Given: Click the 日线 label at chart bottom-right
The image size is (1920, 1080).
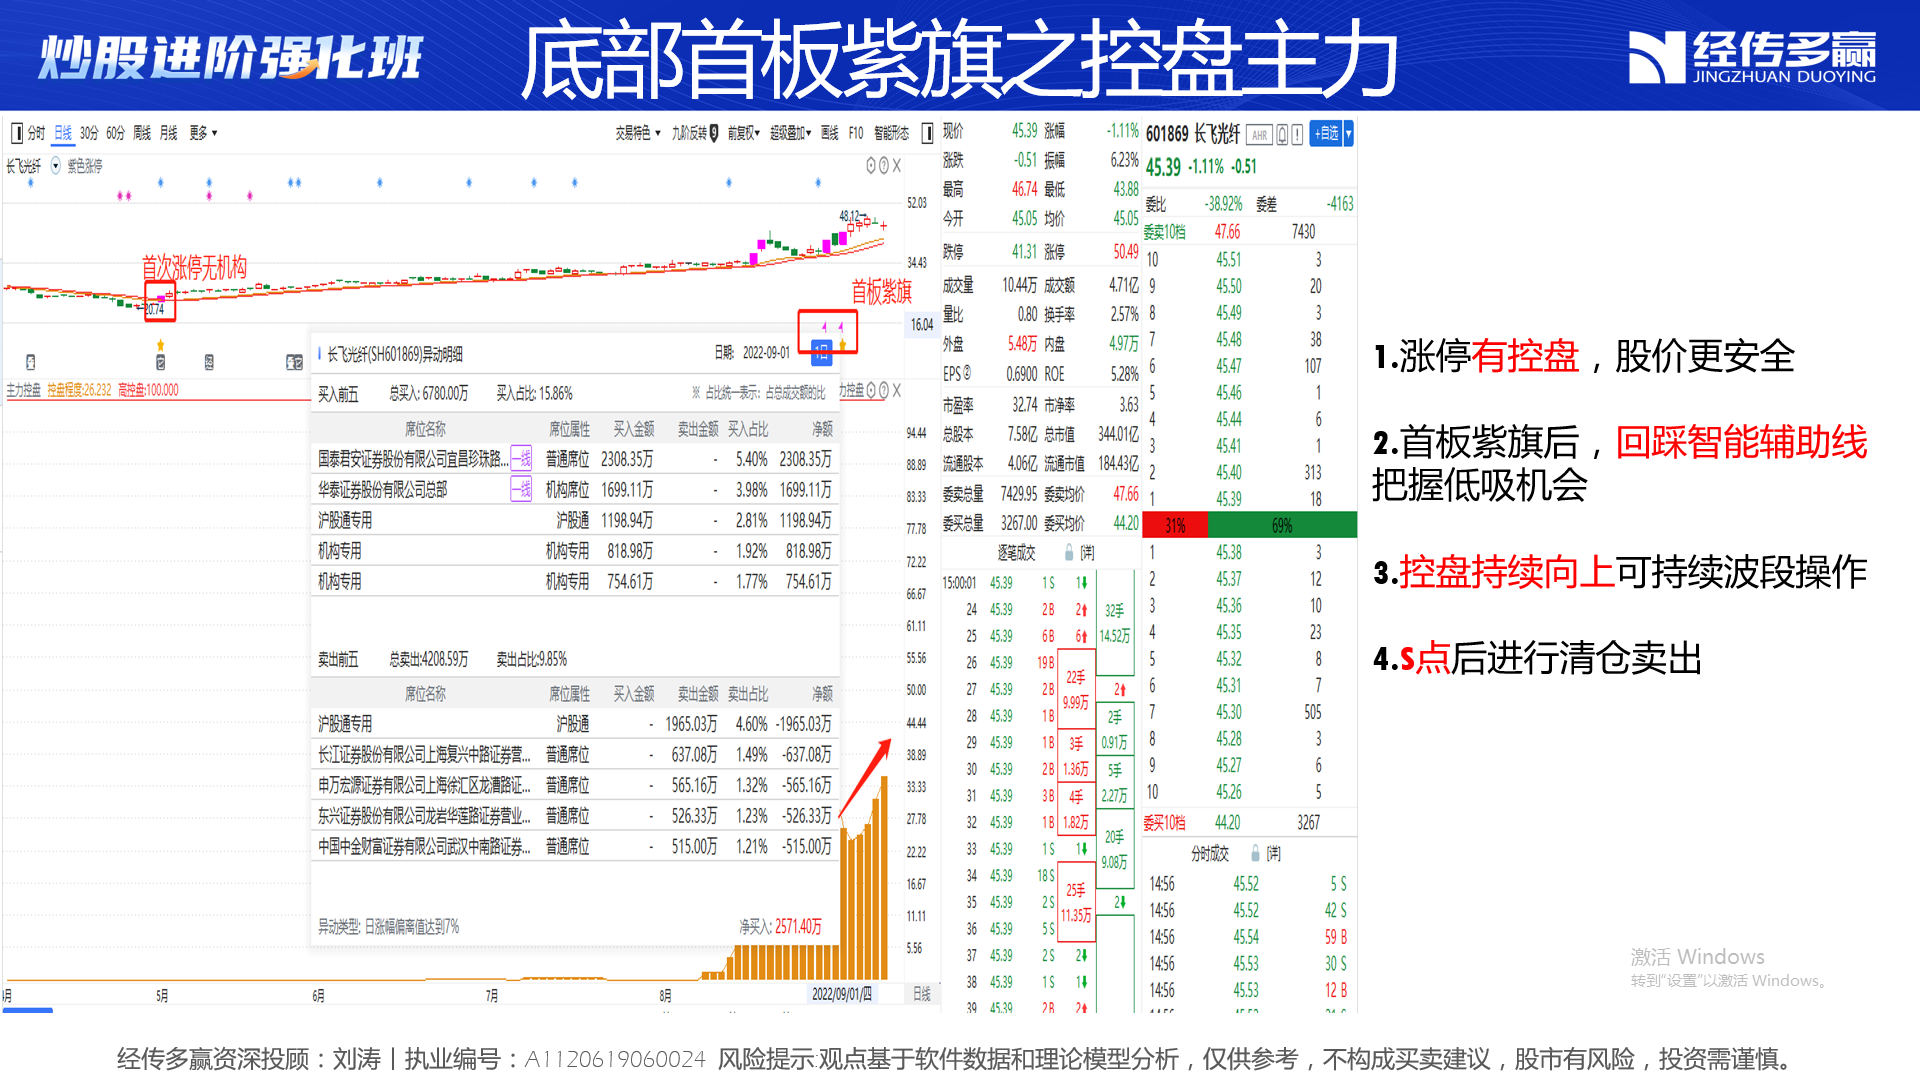Looking at the screenshot, I should coord(922,994).
